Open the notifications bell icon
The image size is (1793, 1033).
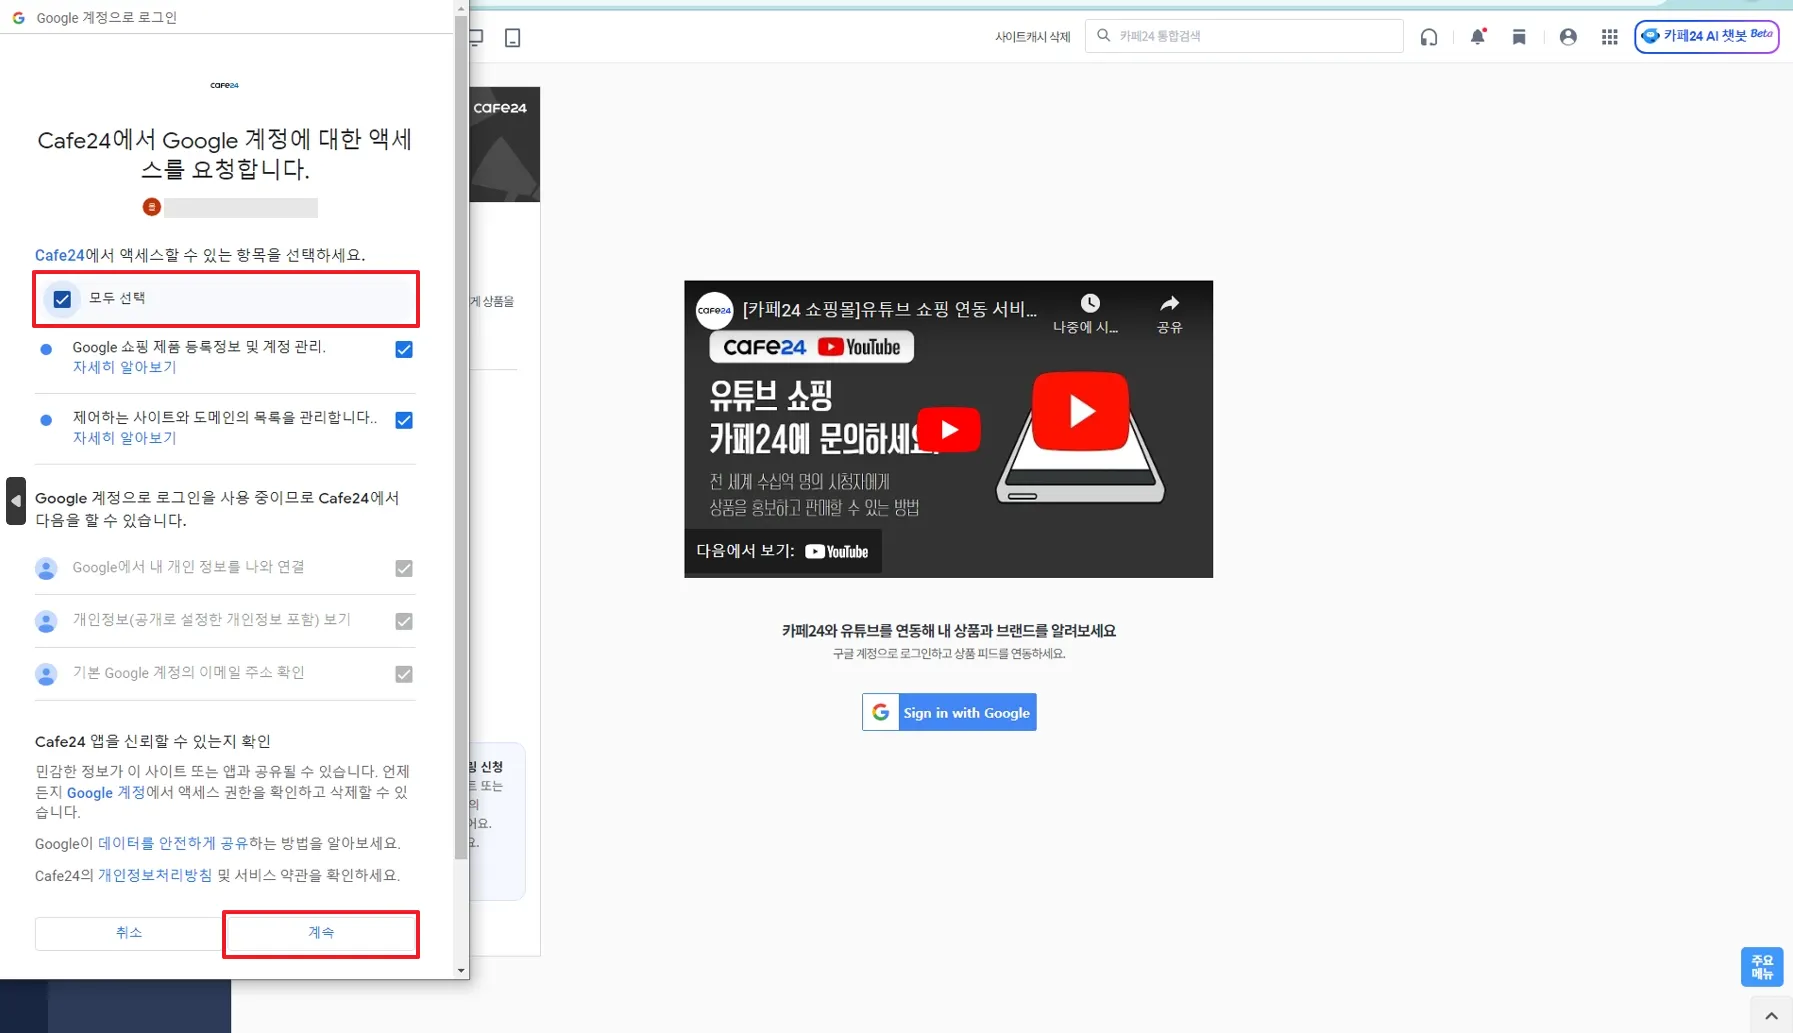click(1477, 37)
